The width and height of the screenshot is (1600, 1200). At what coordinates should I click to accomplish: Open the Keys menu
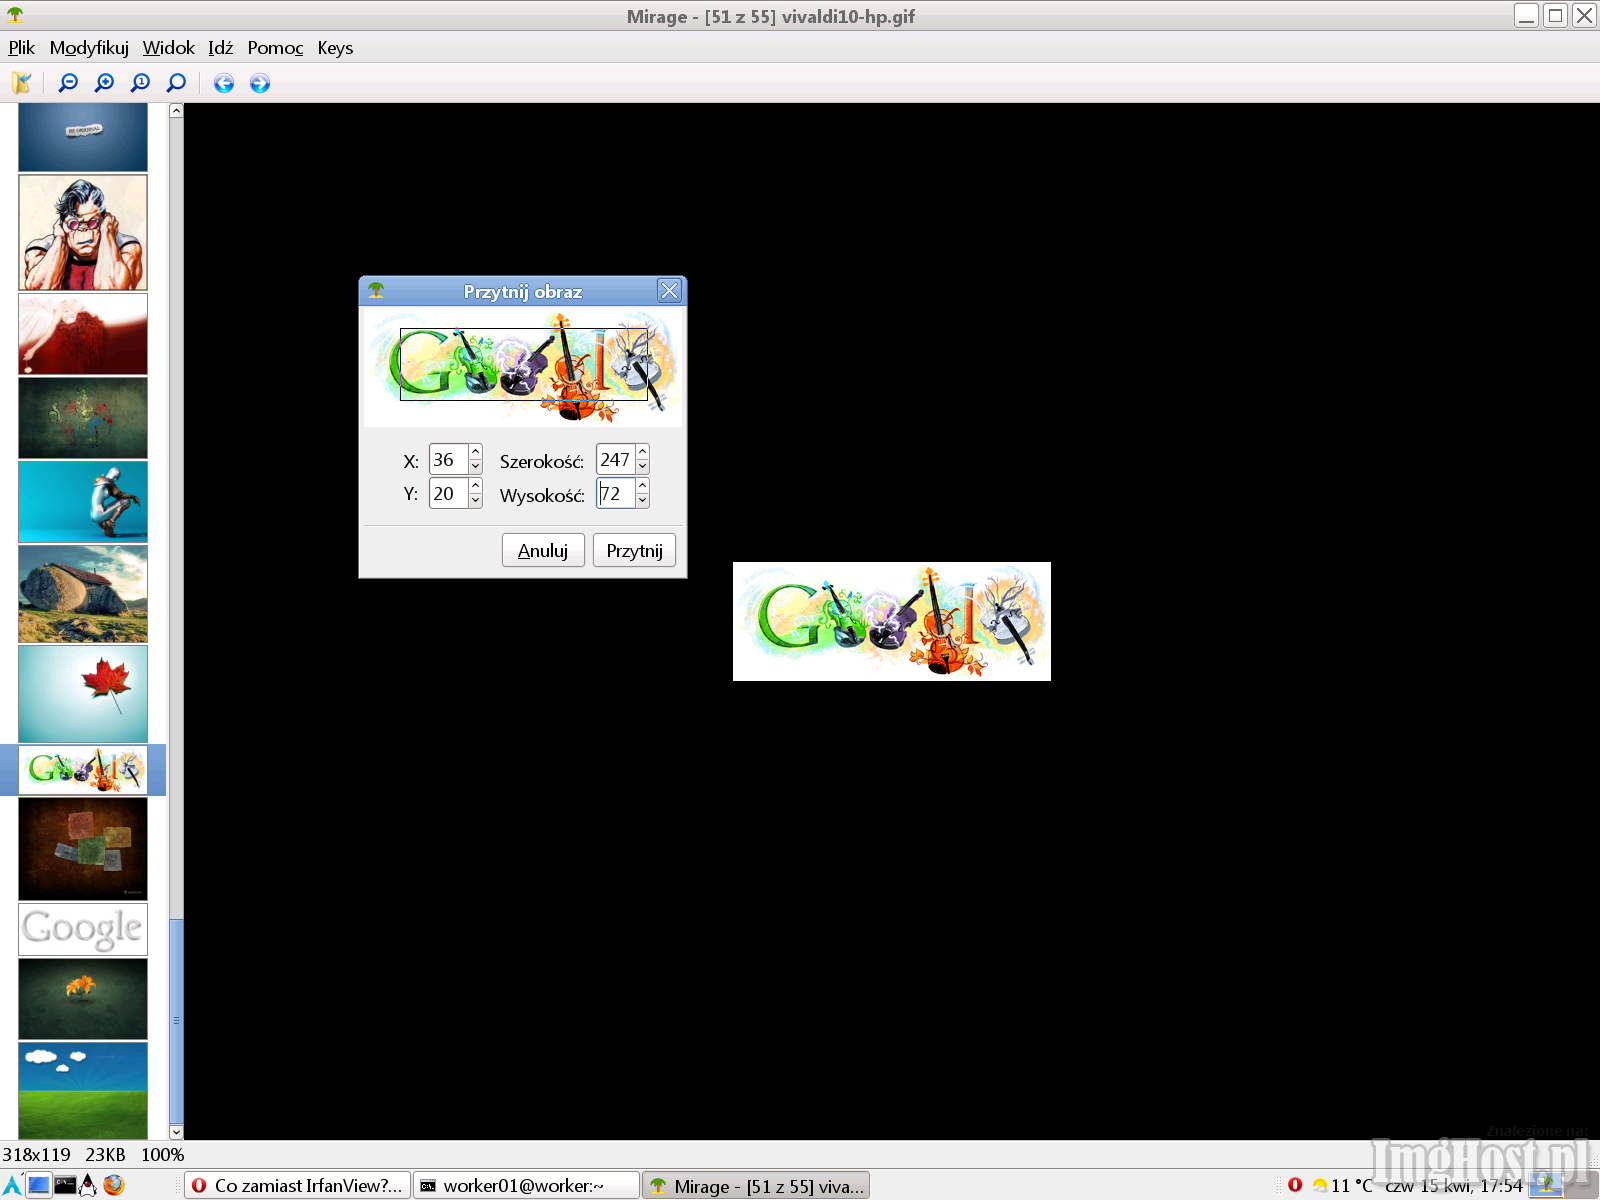335,48
